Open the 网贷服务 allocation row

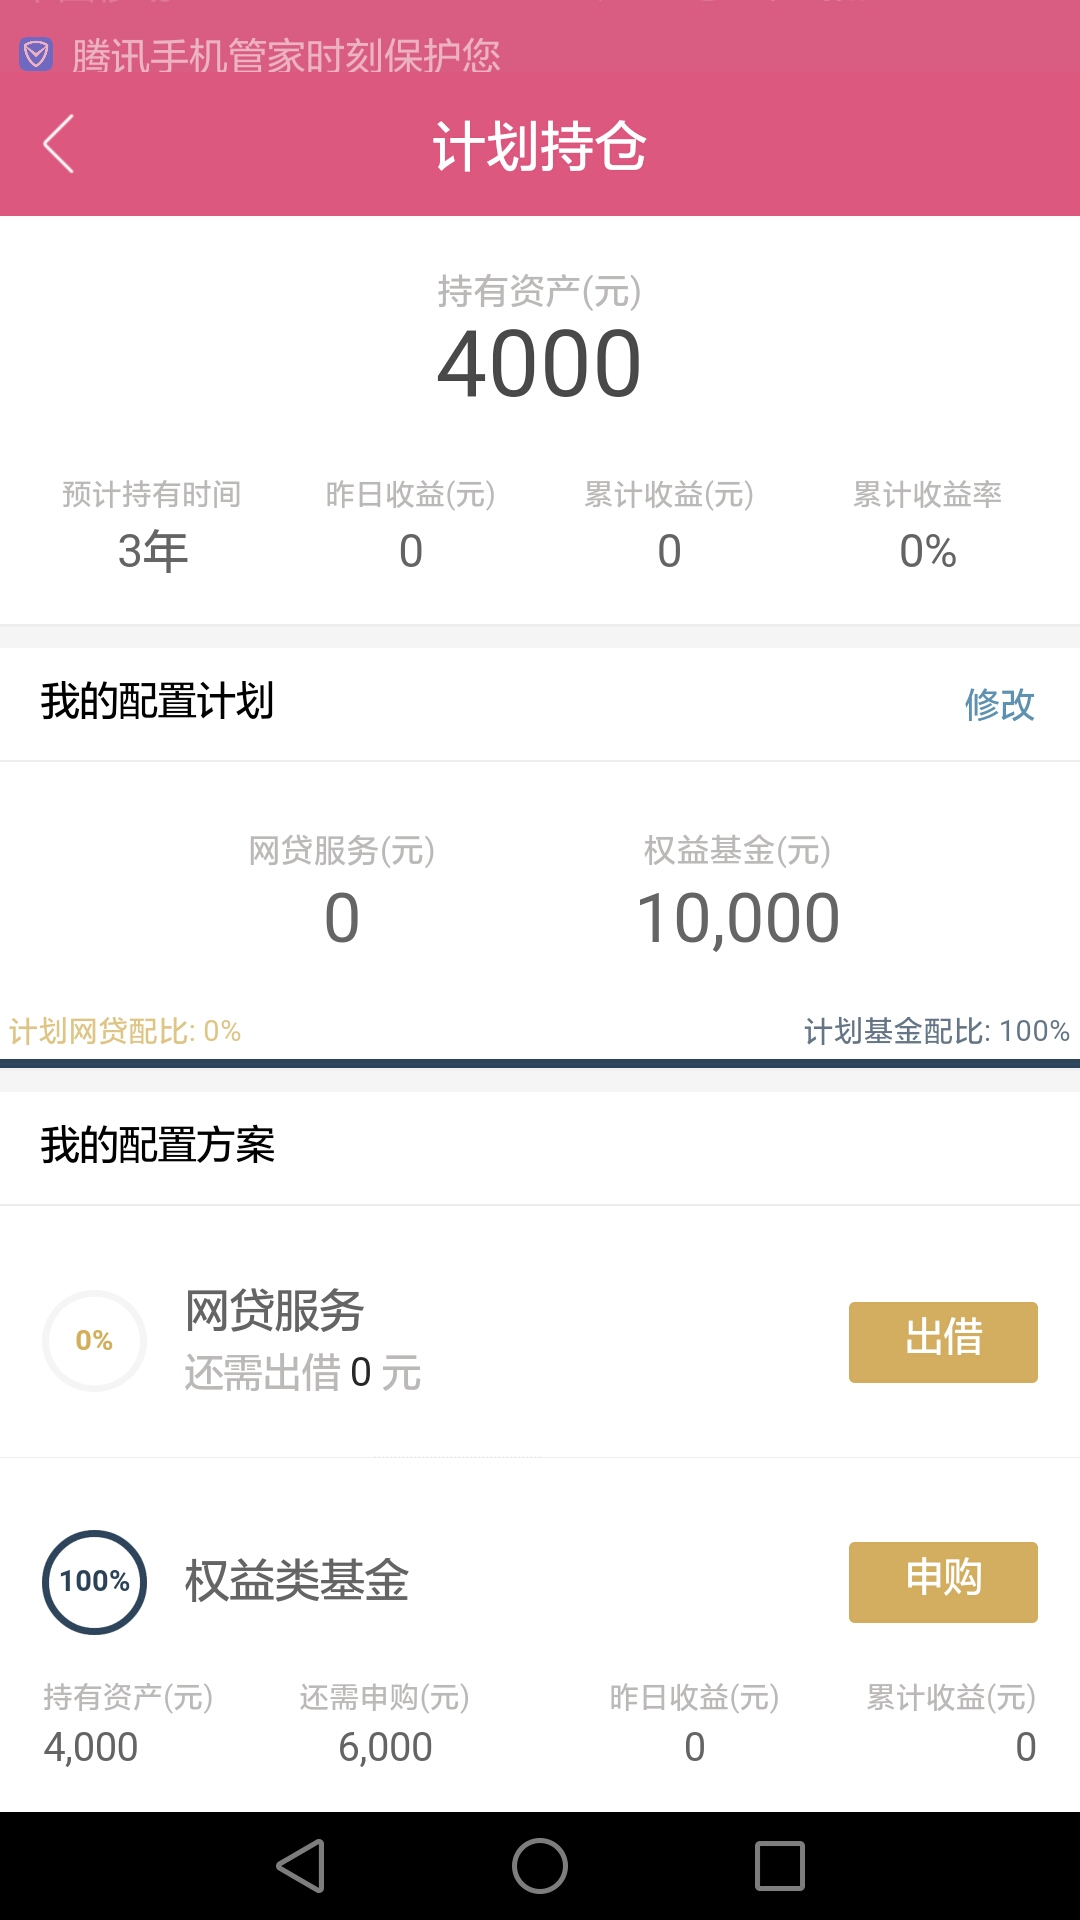(540, 1341)
